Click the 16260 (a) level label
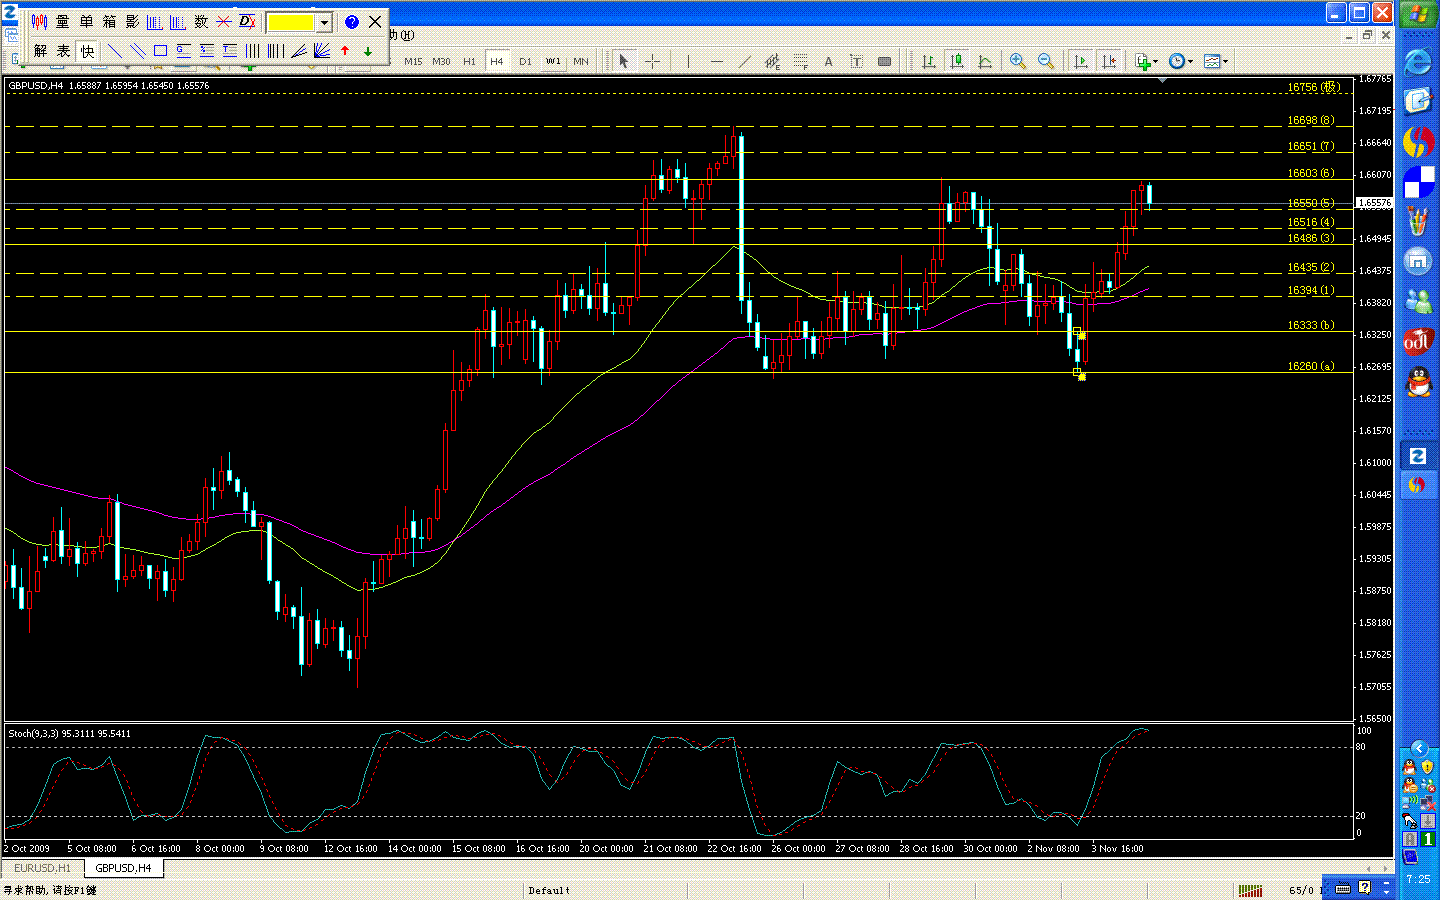The height and width of the screenshot is (900, 1440). 1310,366
